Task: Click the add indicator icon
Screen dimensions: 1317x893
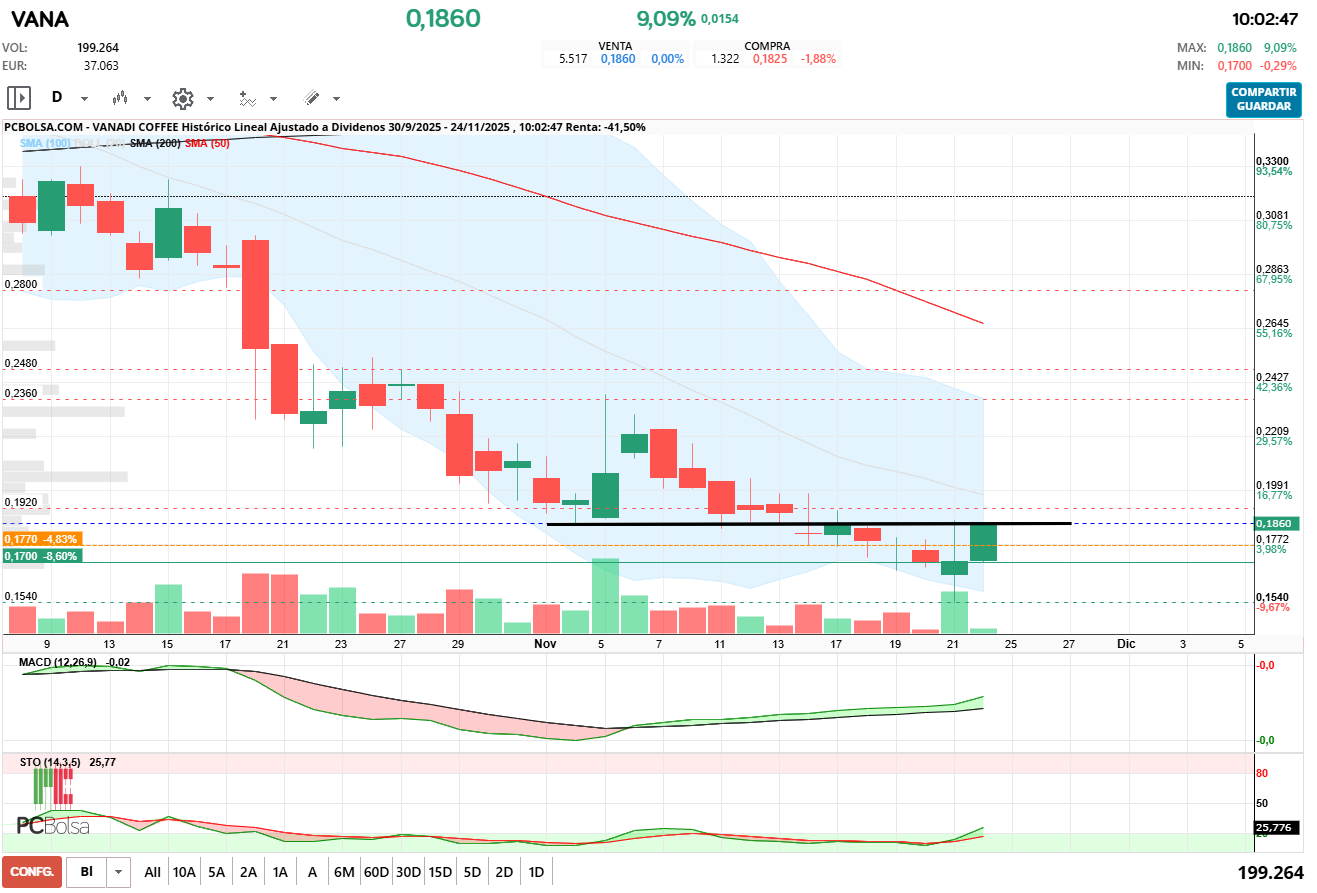Action: (247, 98)
